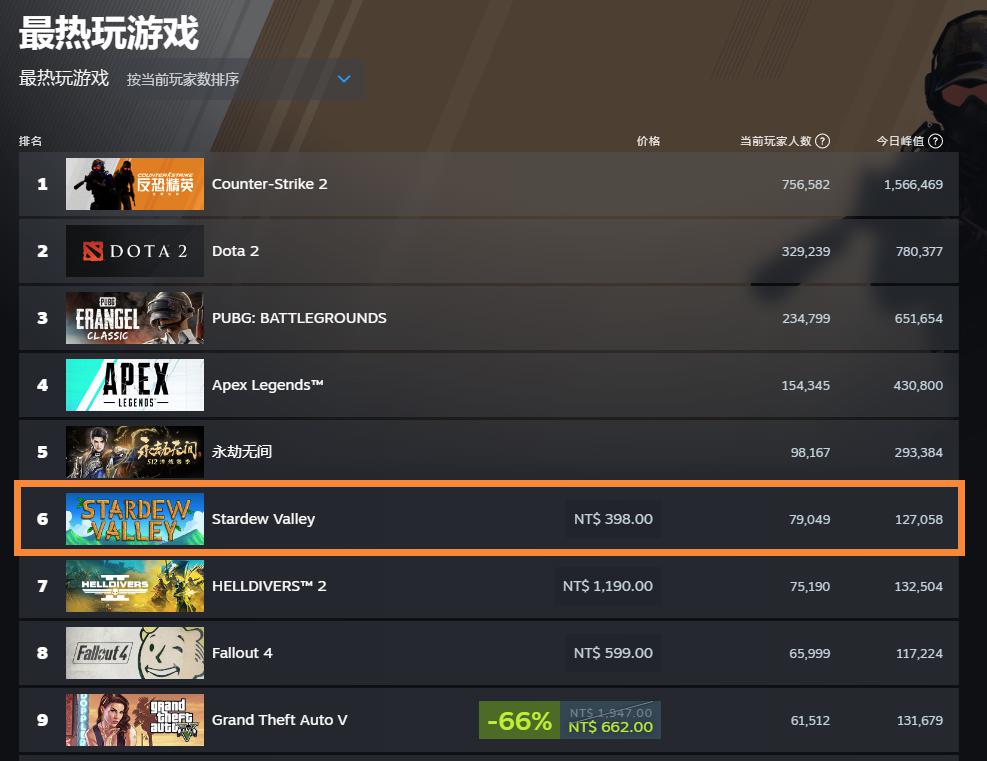Open Grand Theft Auto V thumbnail

(x=135, y=720)
